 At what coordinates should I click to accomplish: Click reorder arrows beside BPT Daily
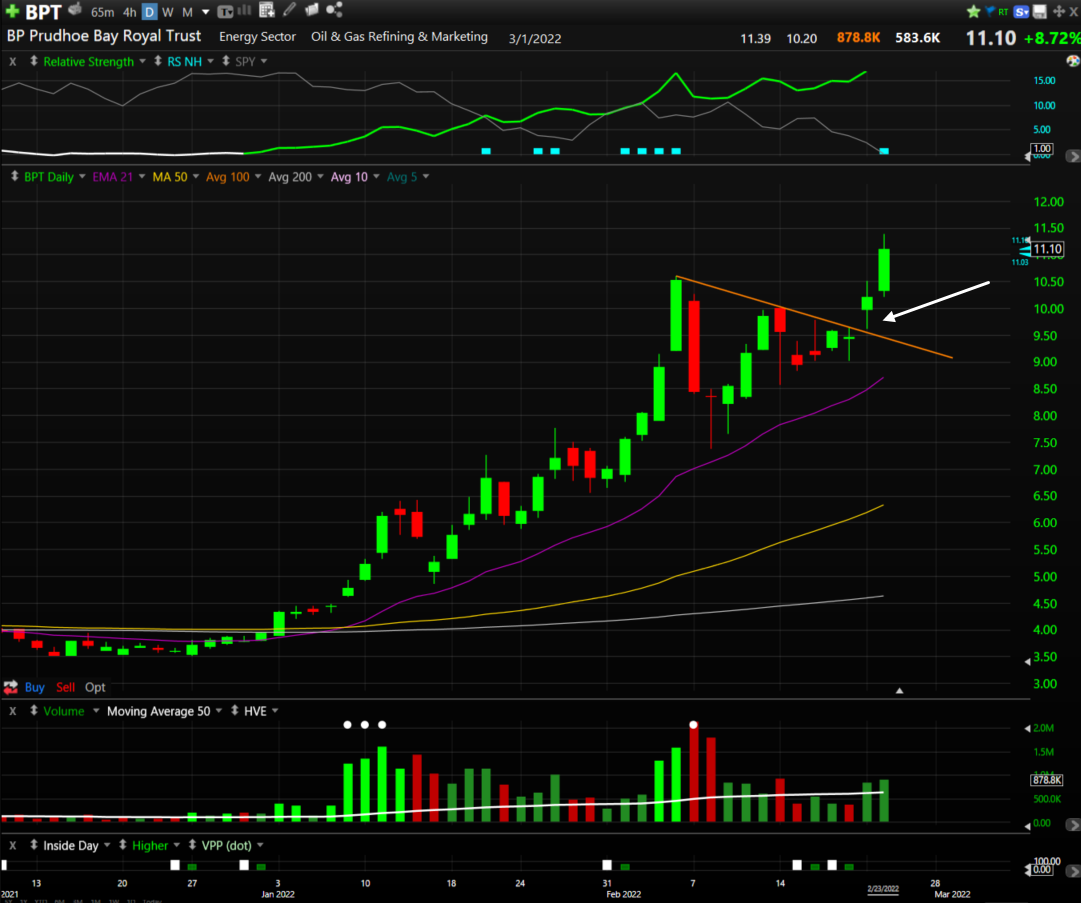pyautogui.click(x=14, y=176)
